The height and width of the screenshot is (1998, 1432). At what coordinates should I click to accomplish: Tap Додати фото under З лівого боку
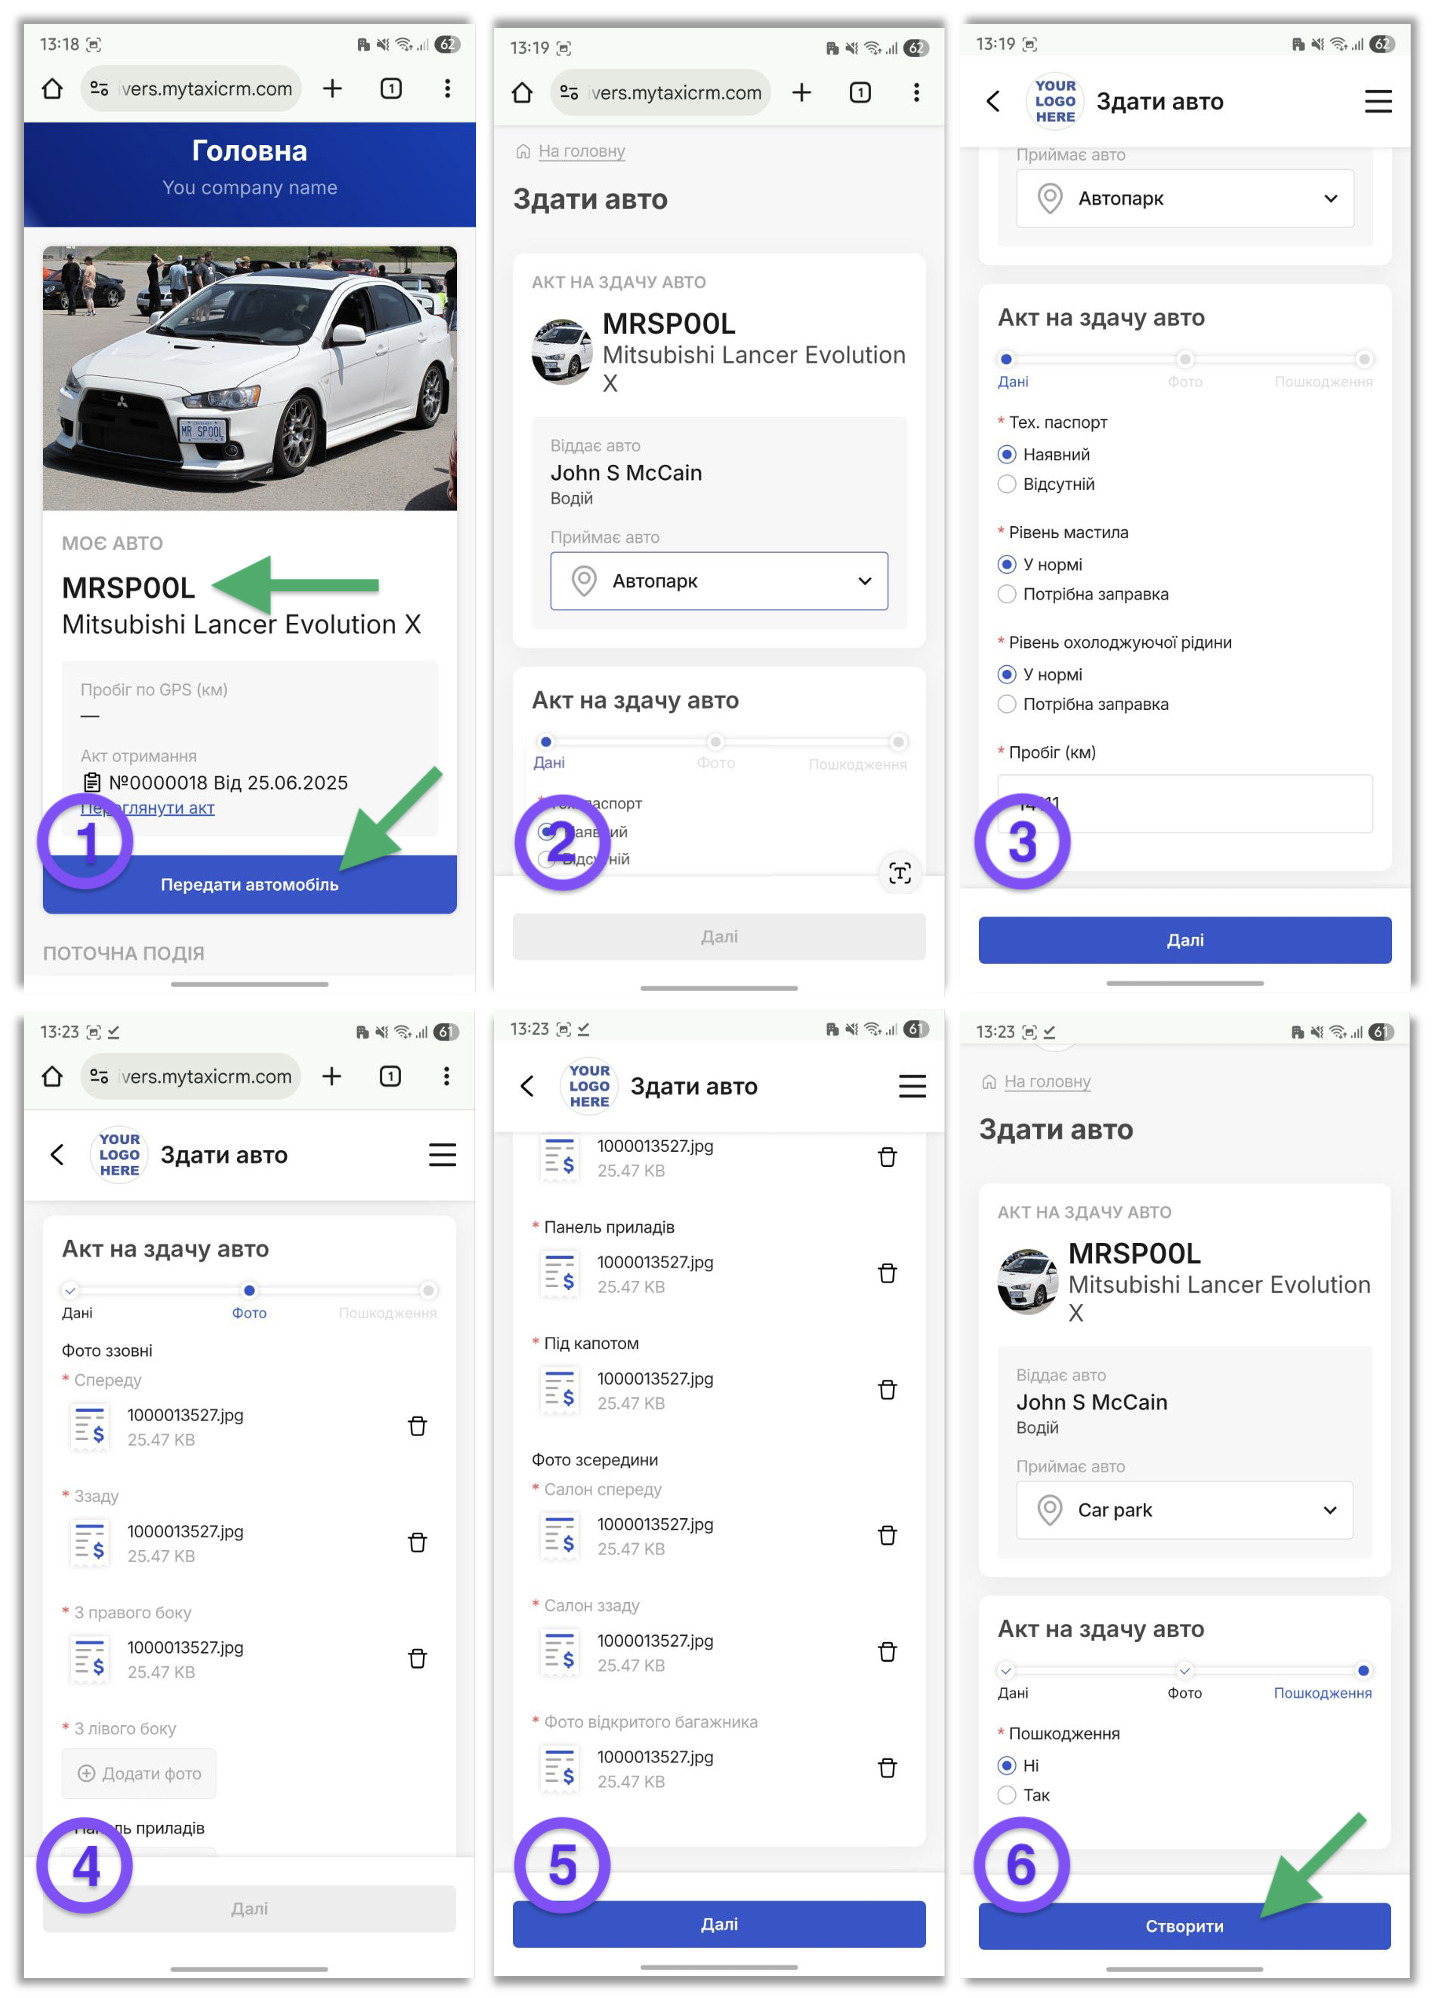tap(139, 1773)
